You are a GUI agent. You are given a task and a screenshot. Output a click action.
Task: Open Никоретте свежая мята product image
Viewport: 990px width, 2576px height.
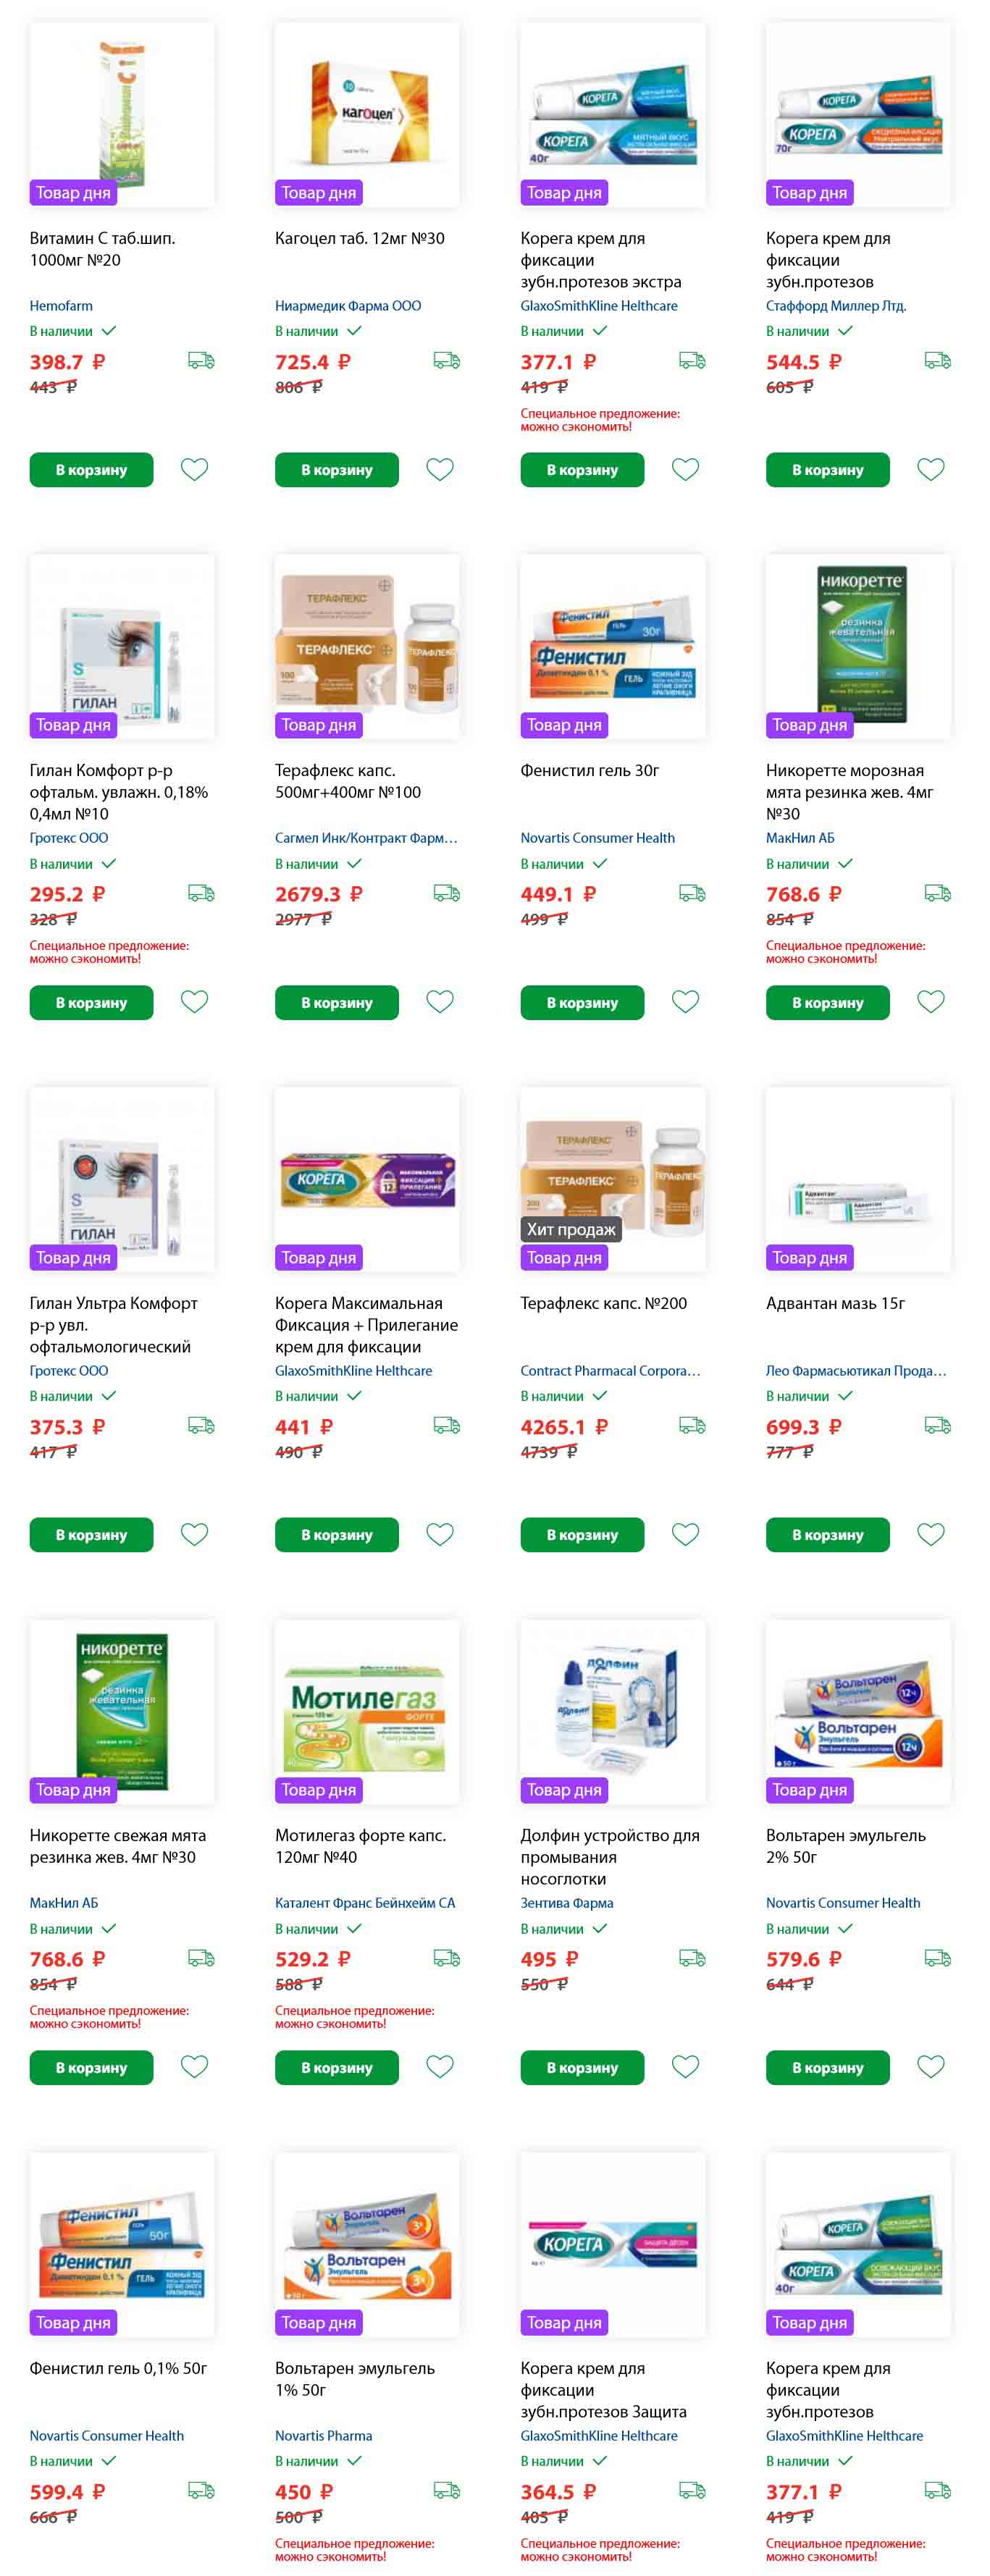122,1712
